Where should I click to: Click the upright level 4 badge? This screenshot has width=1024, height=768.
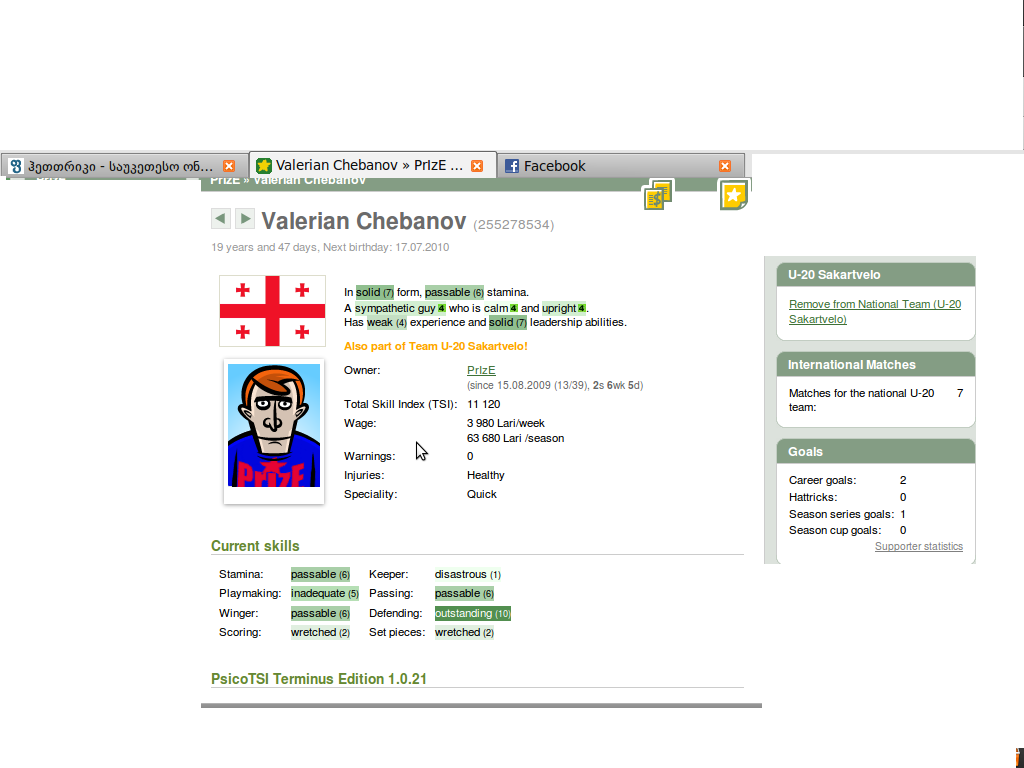(581, 308)
